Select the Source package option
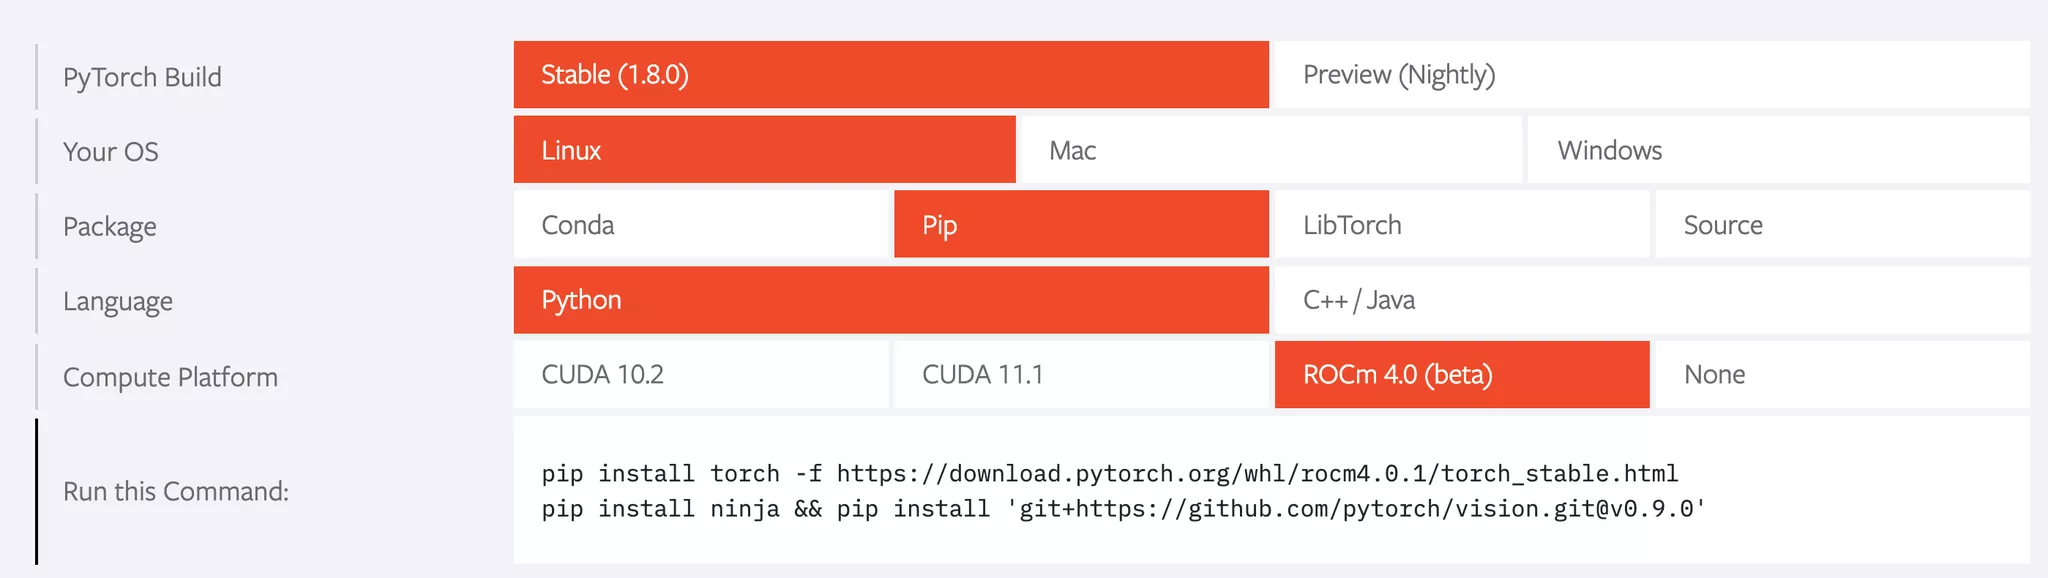Viewport: 2048px width, 578px height. pos(1843,224)
